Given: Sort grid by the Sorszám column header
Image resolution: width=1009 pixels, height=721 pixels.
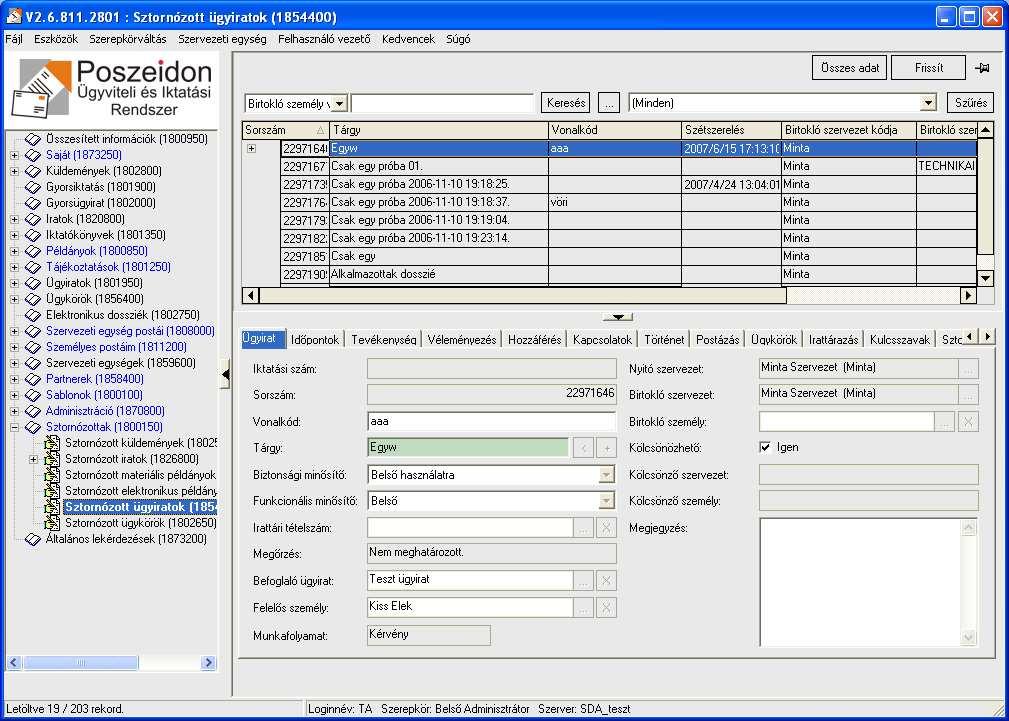Looking at the screenshot, I should pos(286,130).
